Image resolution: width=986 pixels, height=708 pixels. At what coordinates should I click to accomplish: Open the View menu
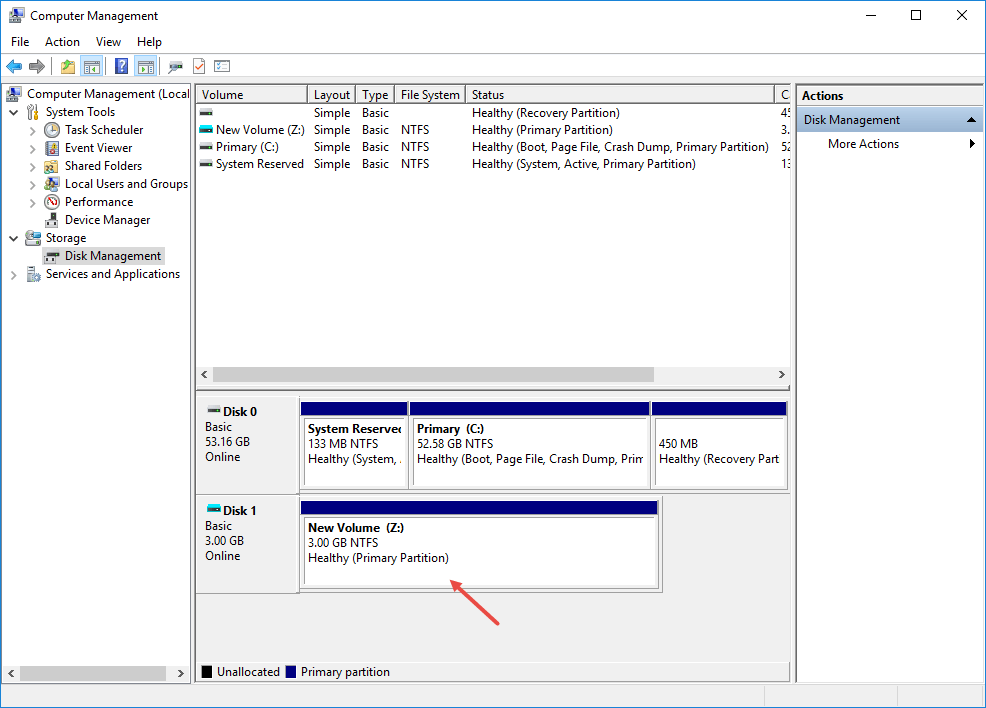click(x=108, y=42)
